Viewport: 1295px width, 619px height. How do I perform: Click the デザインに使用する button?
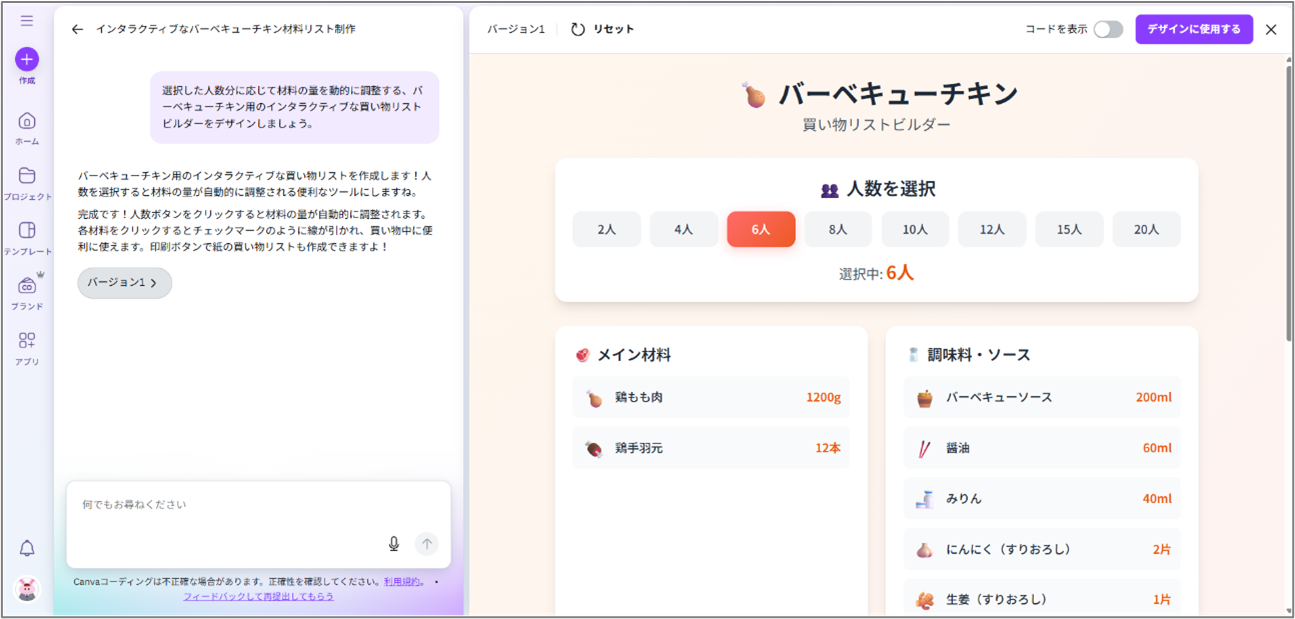(1194, 29)
